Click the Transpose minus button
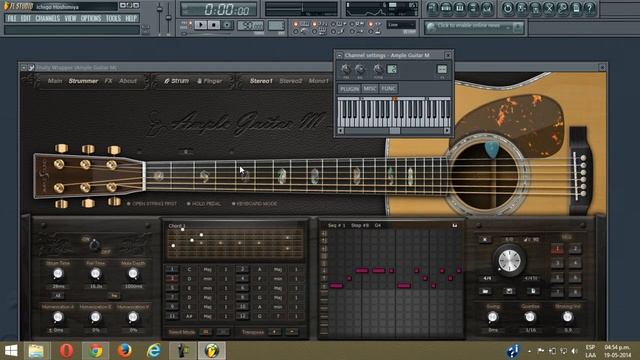Viewport: 640px width, 360px height. click(x=292, y=332)
